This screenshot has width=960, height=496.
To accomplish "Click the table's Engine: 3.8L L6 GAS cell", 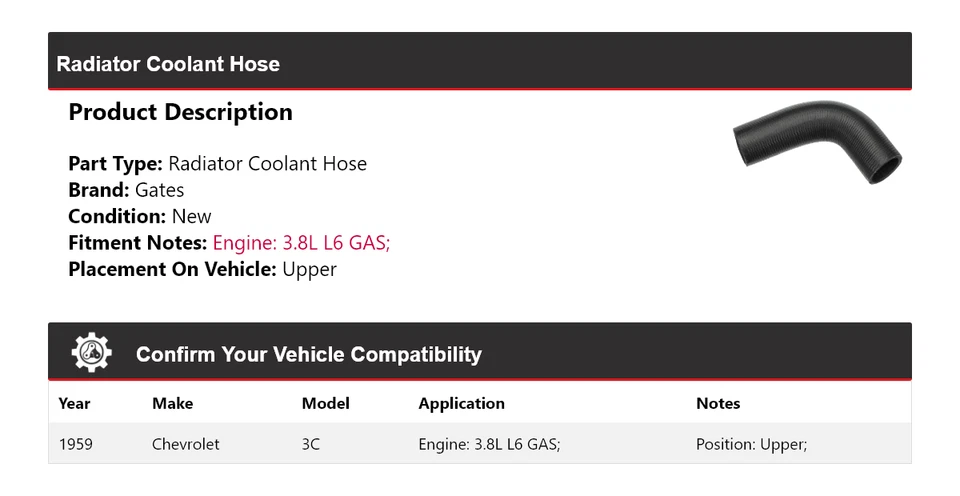I will [x=489, y=444].
